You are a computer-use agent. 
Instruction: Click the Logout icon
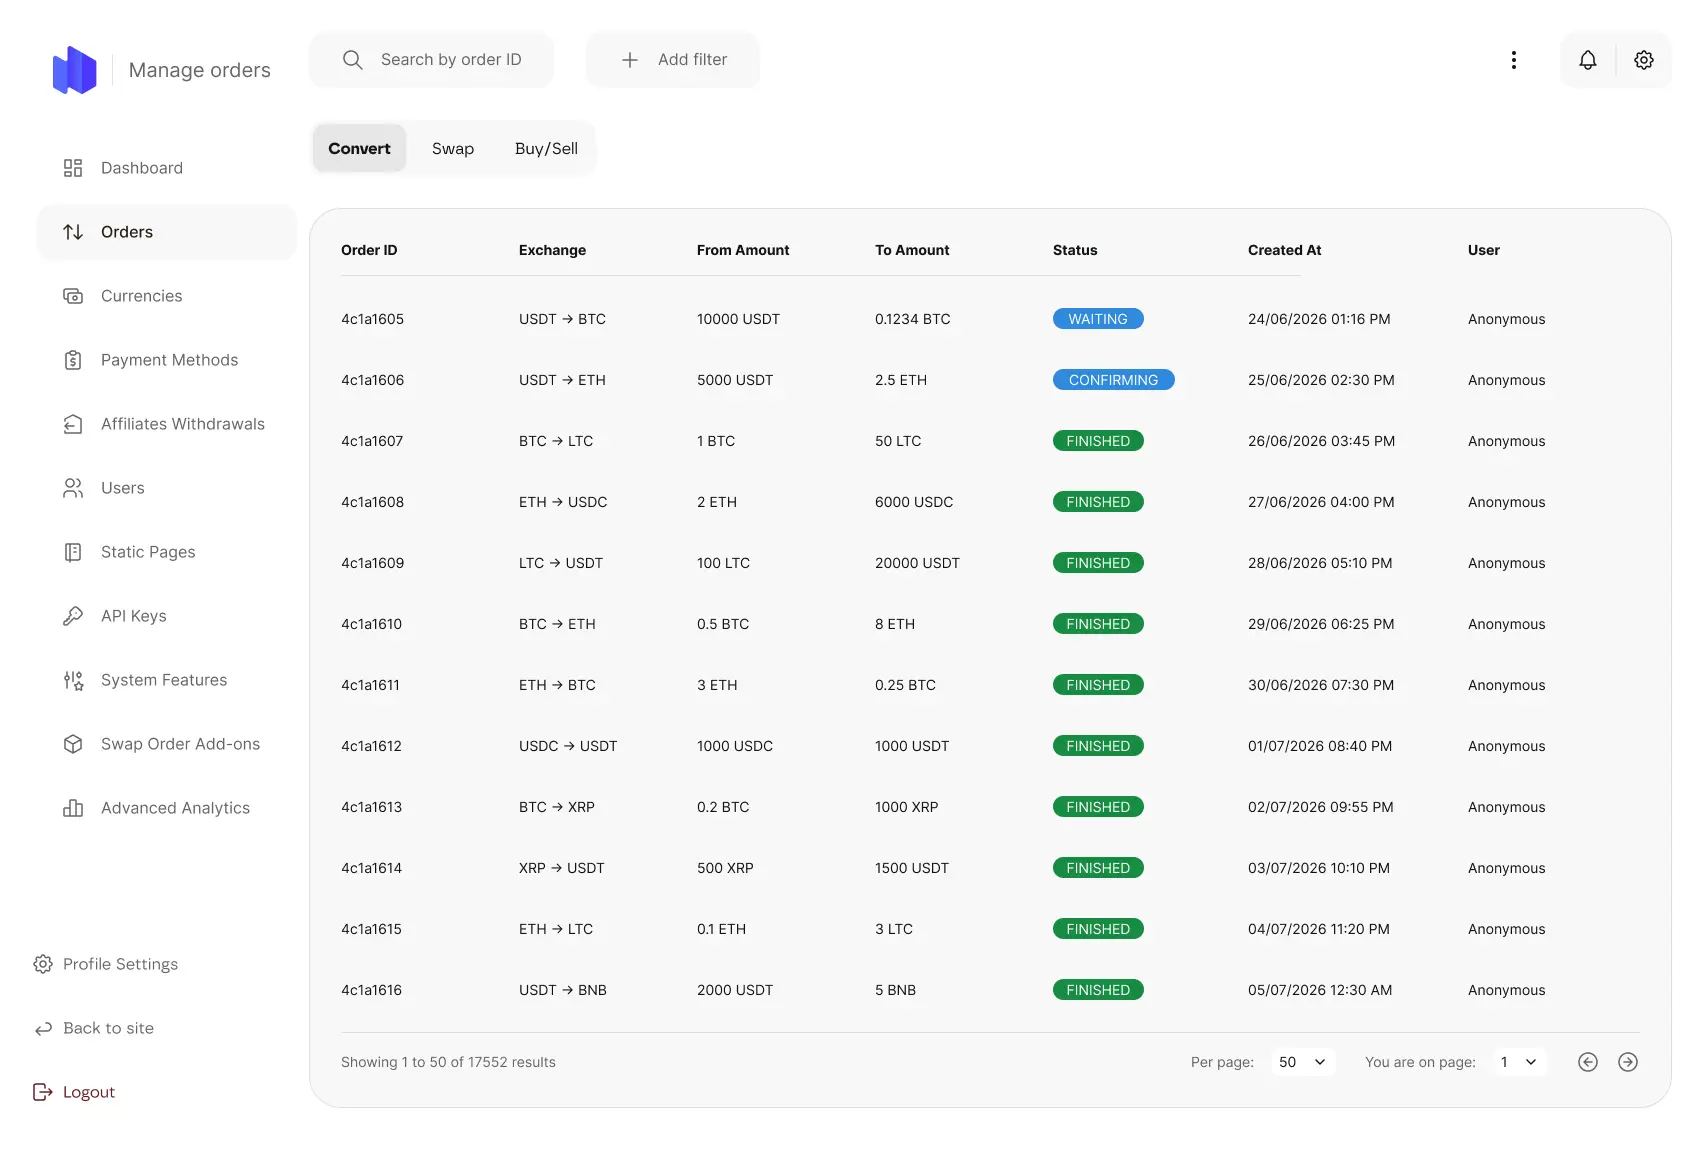pos(43,1092)
